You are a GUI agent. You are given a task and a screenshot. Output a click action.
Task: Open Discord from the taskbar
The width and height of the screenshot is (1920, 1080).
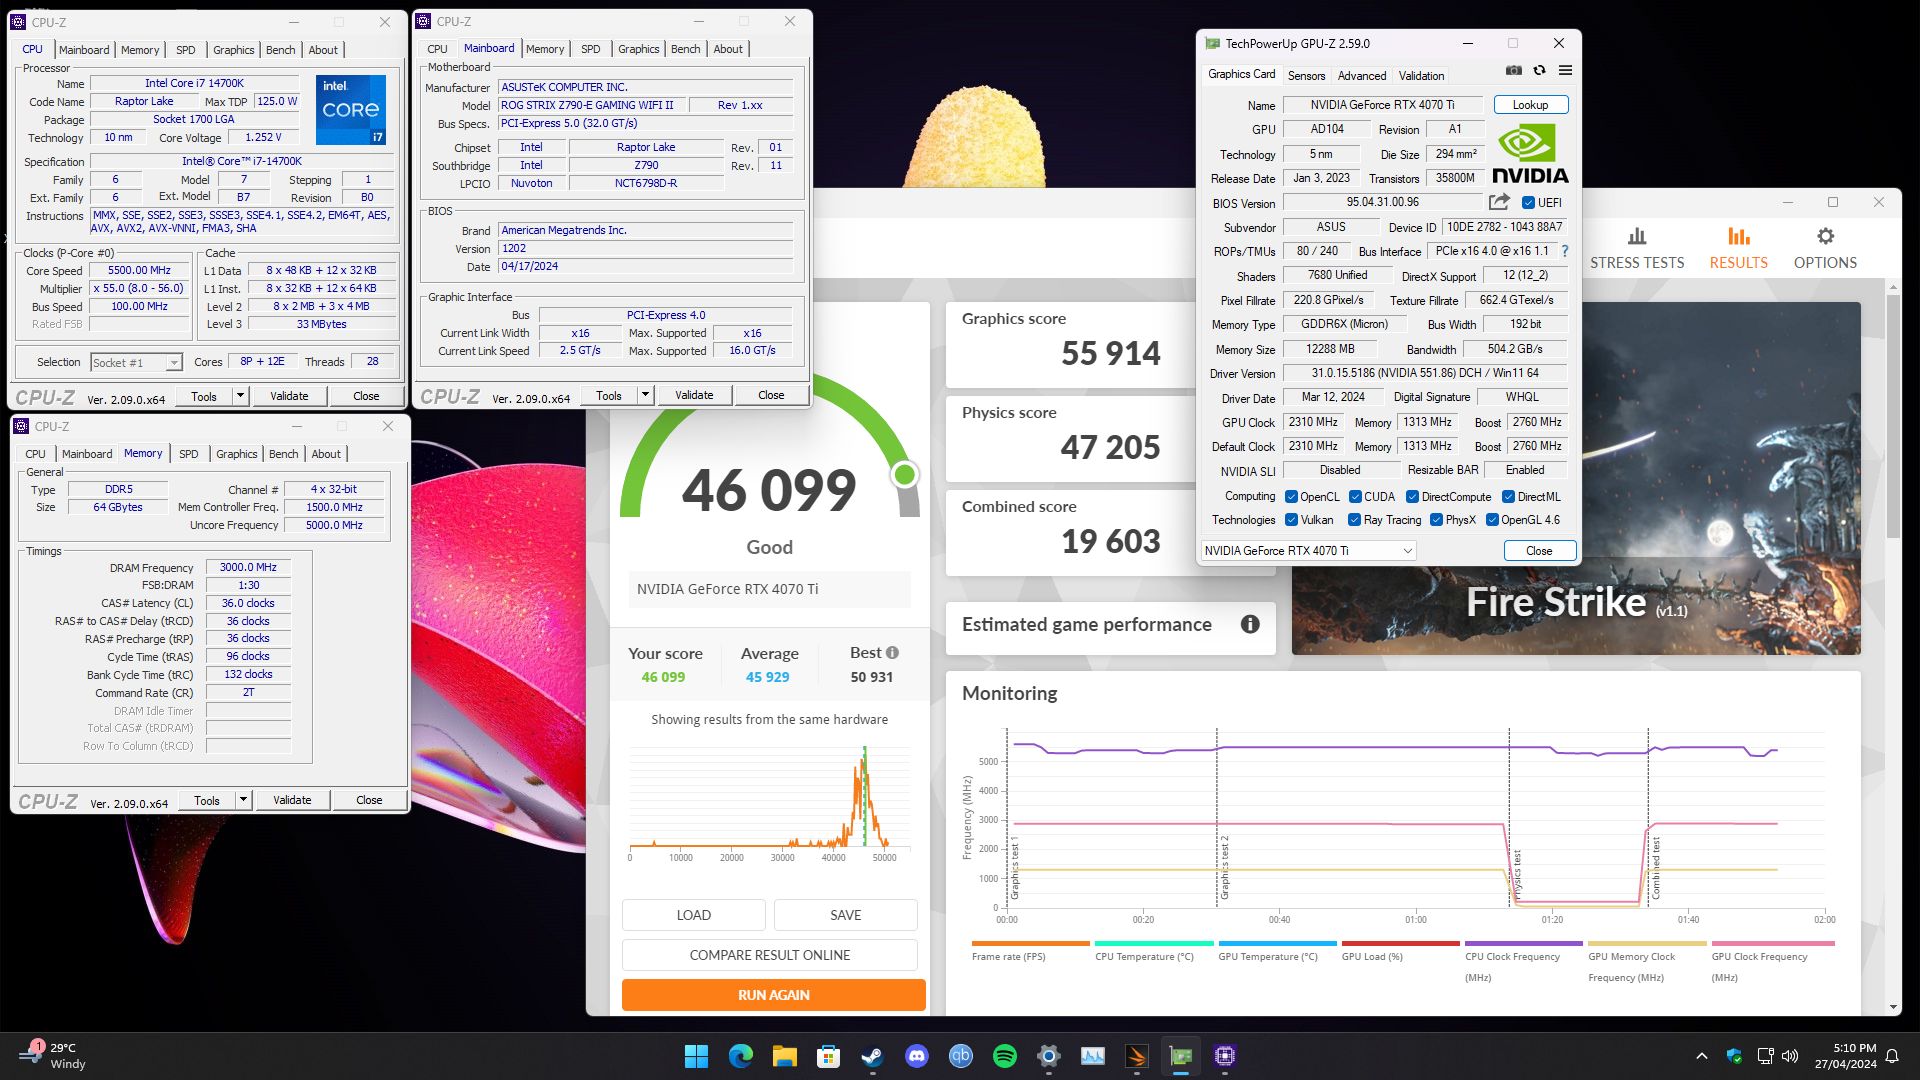click(916, 1056)
